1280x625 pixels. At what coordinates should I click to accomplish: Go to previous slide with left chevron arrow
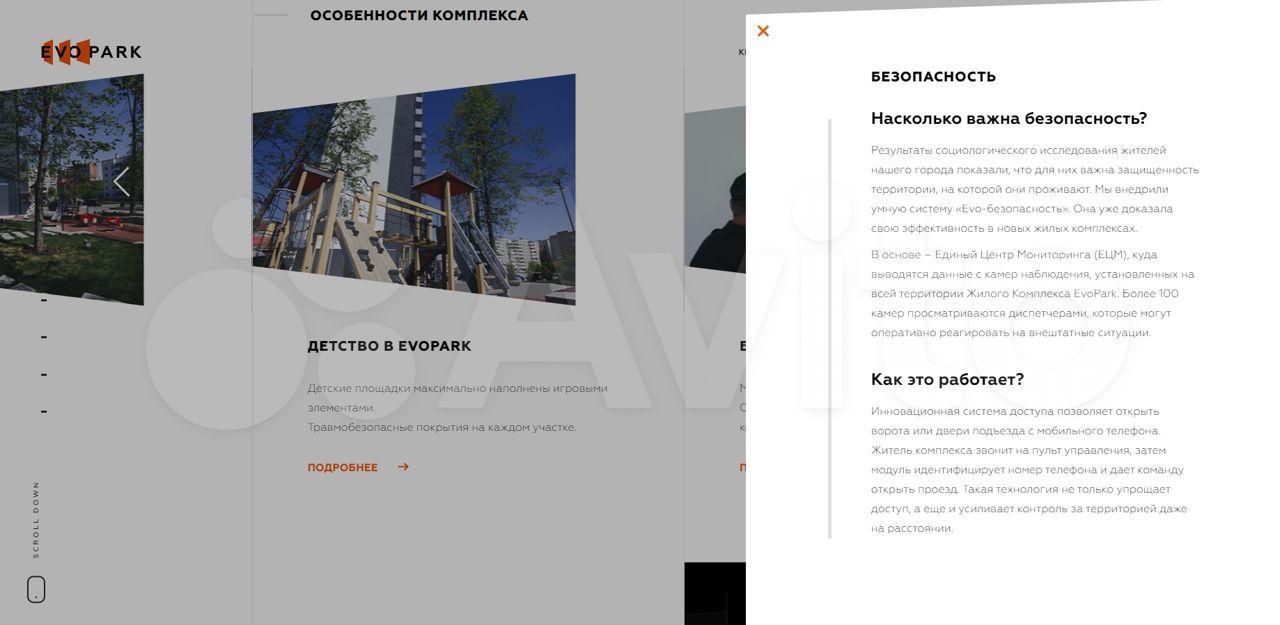pos(122,182)
